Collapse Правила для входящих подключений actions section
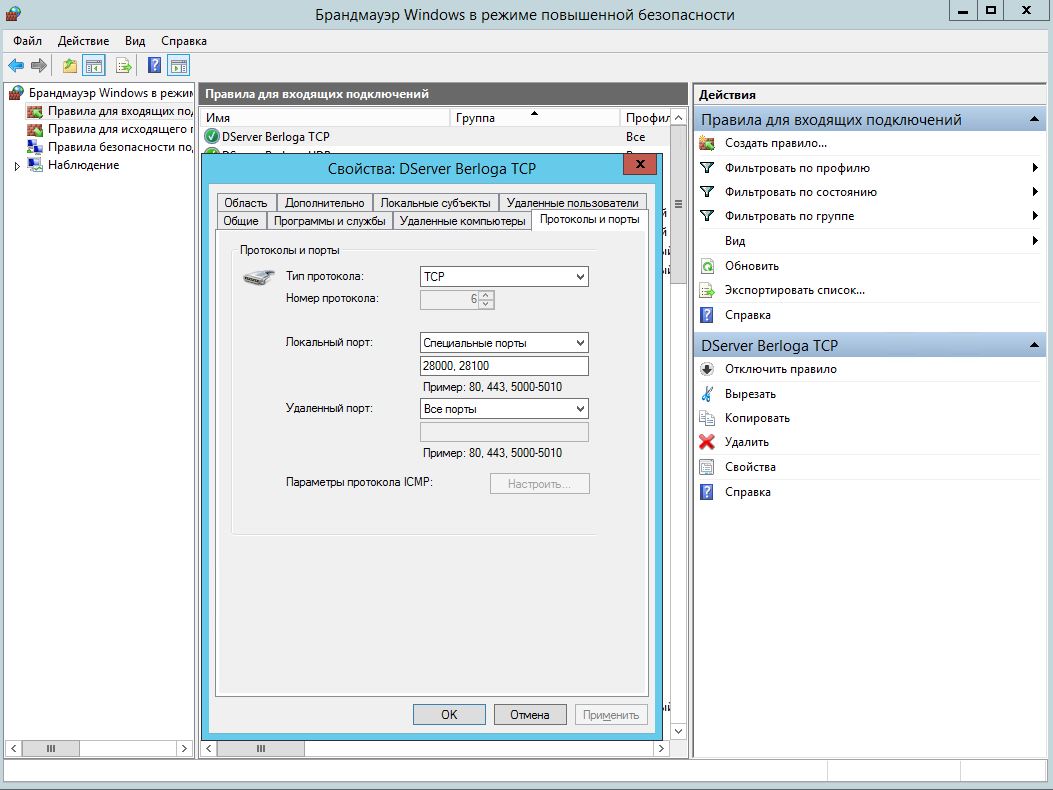Screen dimensions: 1053x790 tap(1034, 120)
